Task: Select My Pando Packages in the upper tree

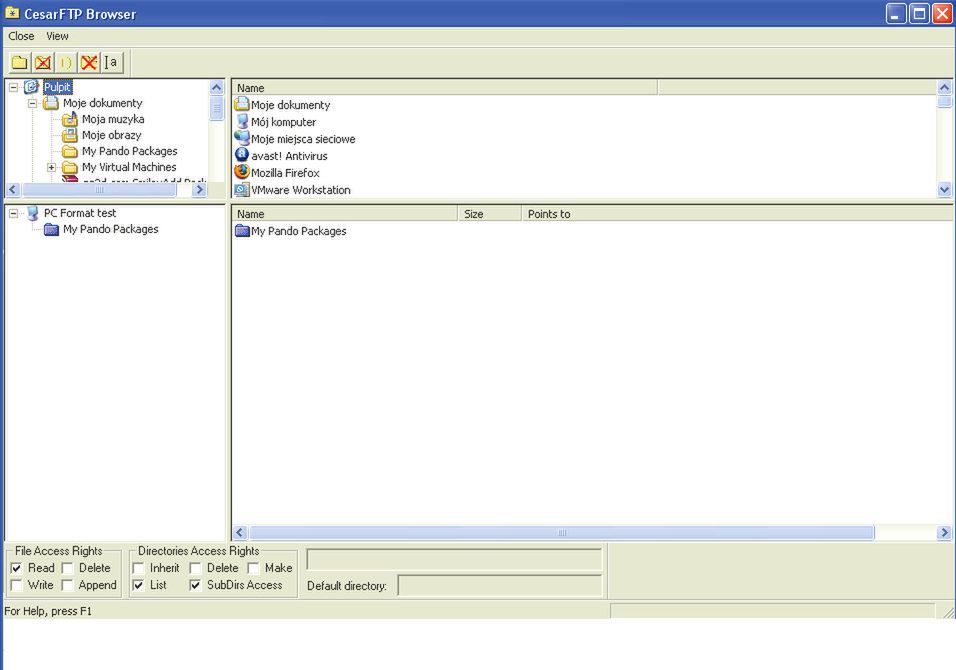Action: pyautogui.click(x=129, y=151)
